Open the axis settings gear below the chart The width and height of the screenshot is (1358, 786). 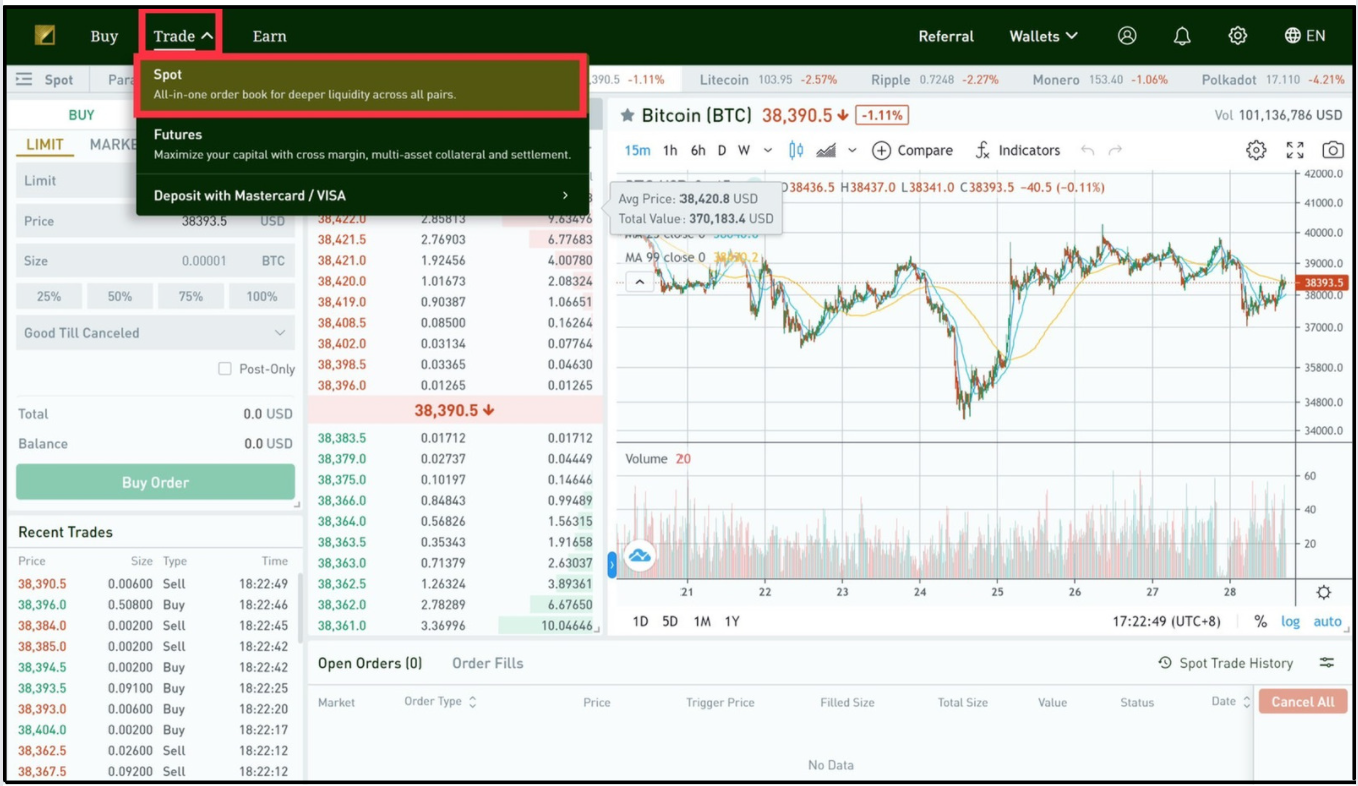coord(1324,592)
